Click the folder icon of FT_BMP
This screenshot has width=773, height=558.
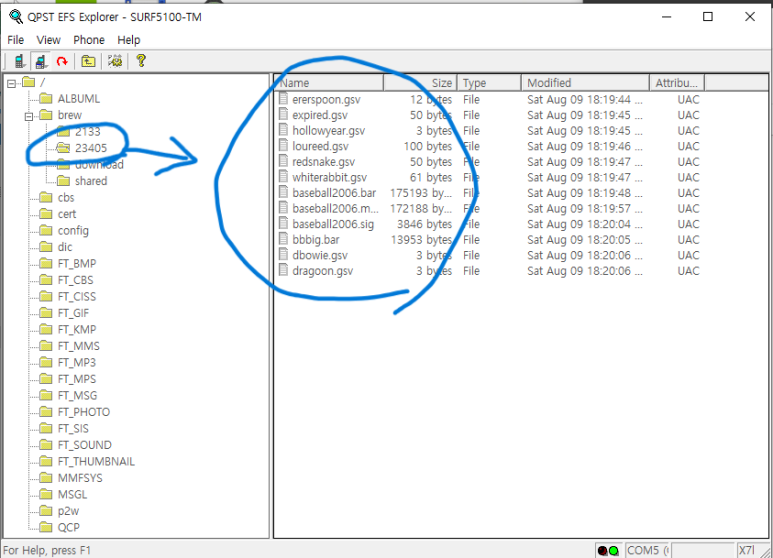coord(46,263)
